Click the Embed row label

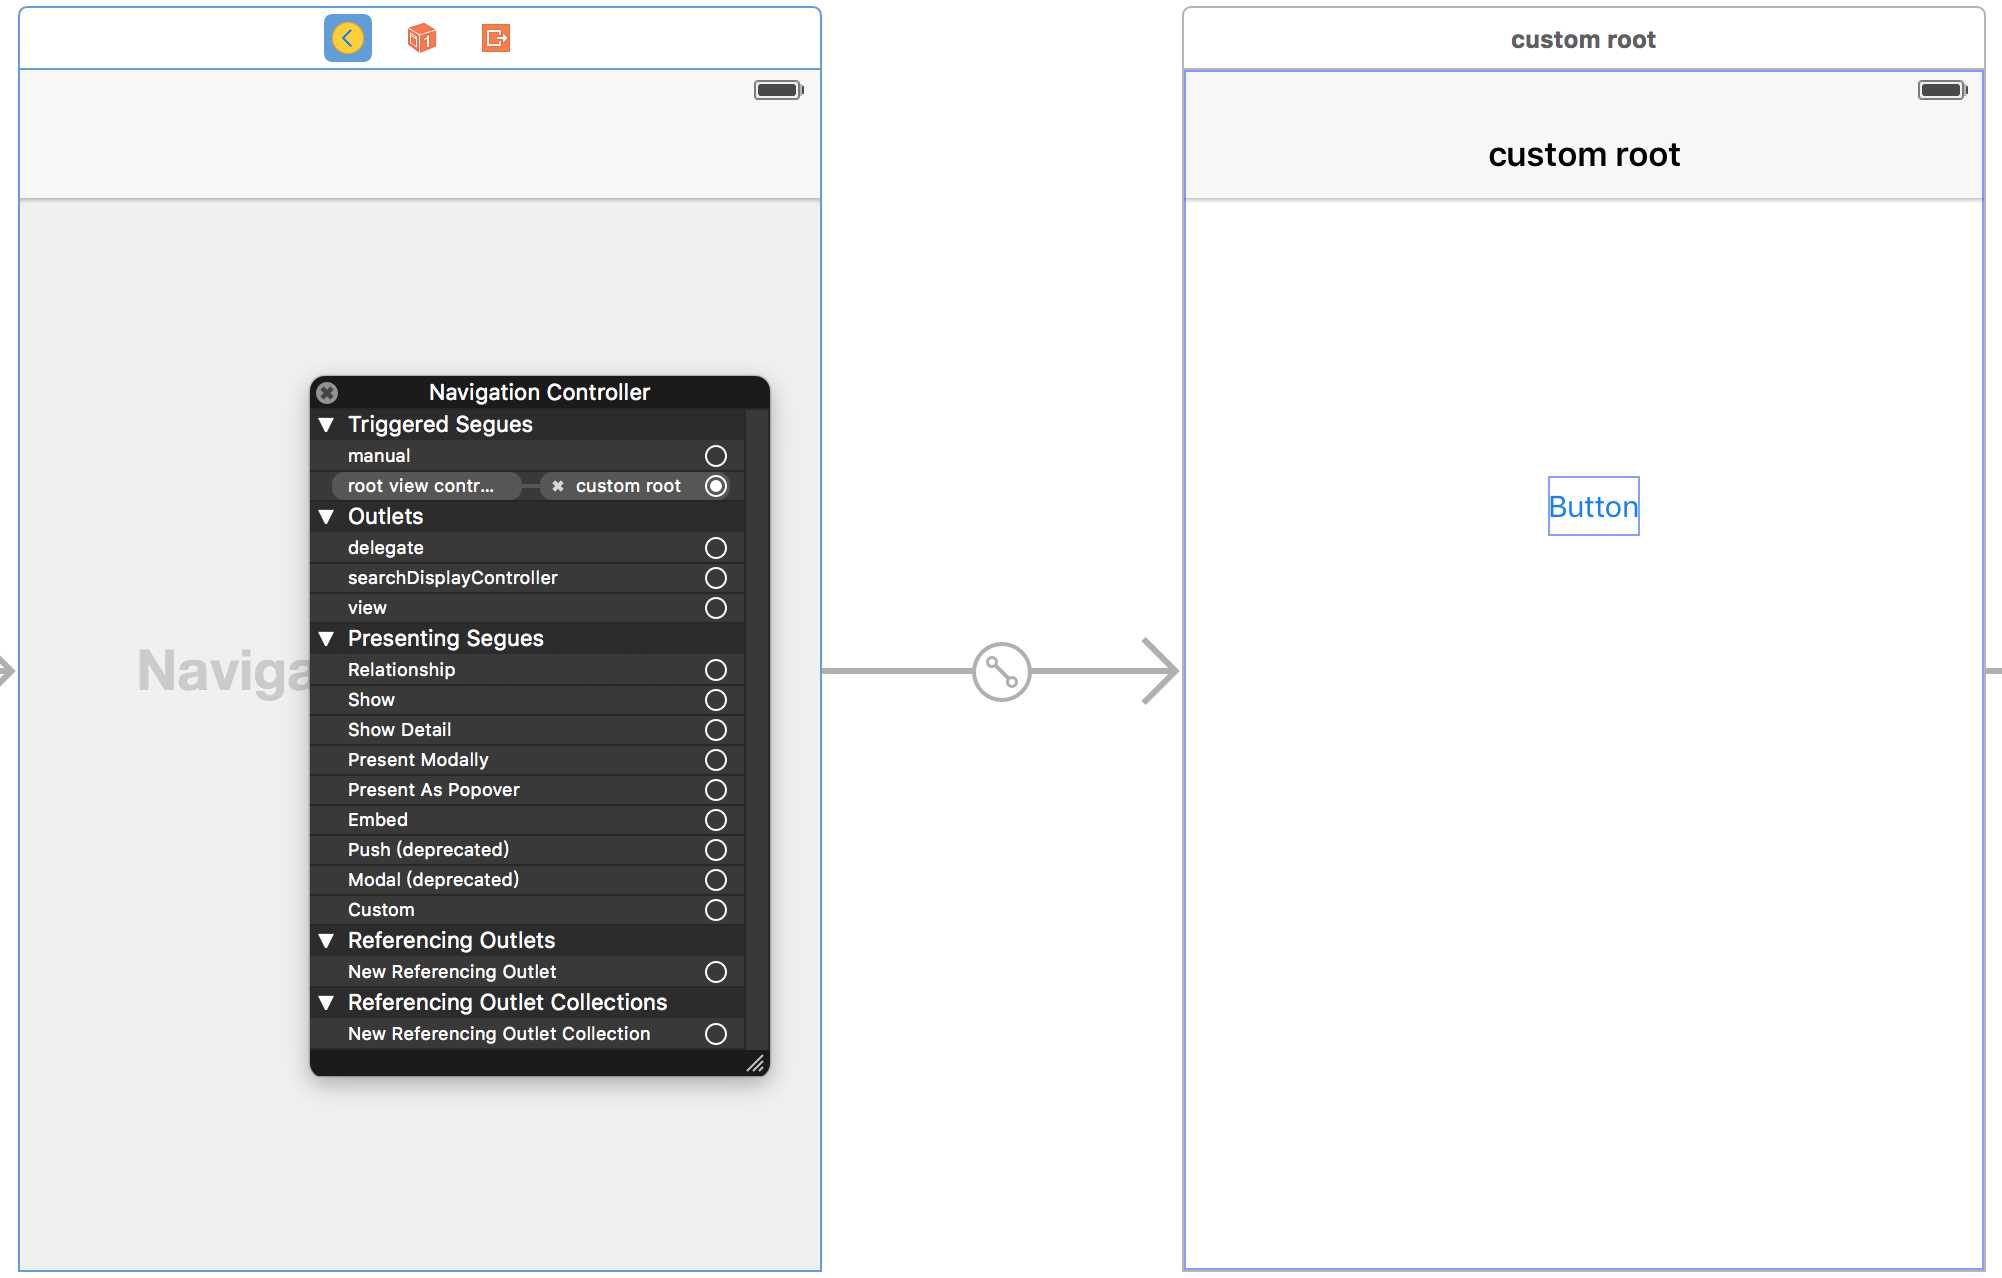click(x=378, y=820)
